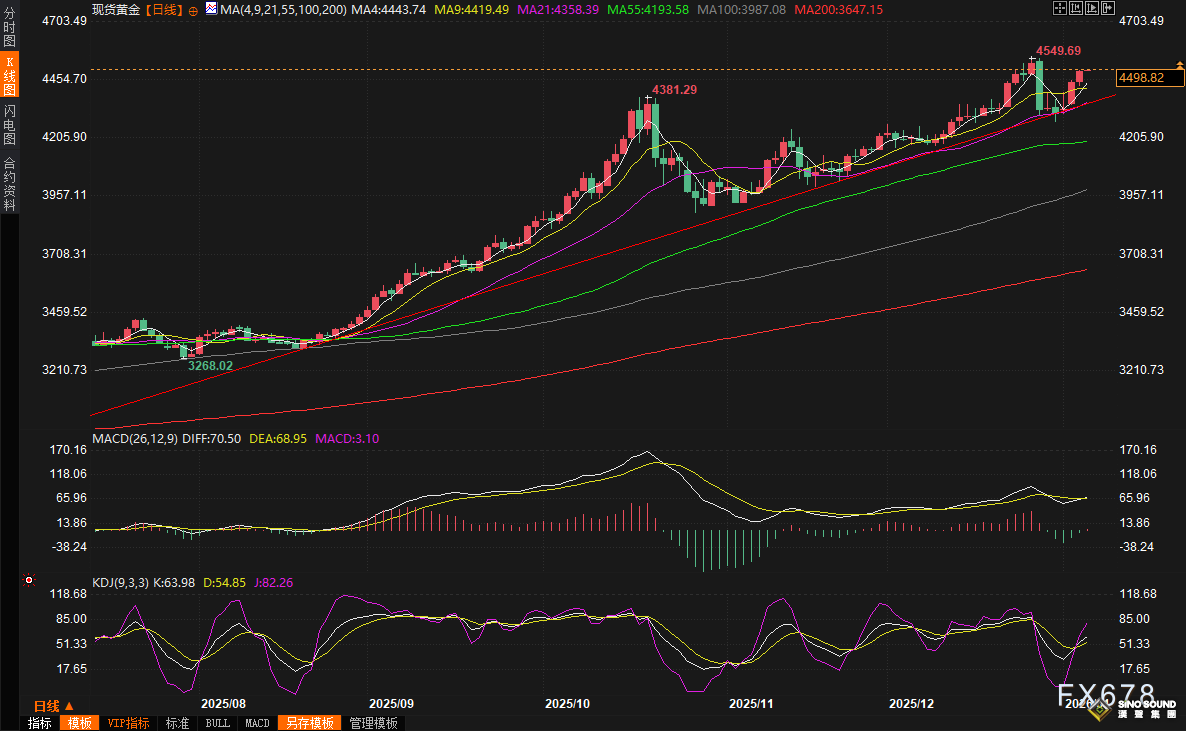Click the red sun icon beside the KDJ panel
The width and height of the screenshot is (1186, 731).
point(28,580)
